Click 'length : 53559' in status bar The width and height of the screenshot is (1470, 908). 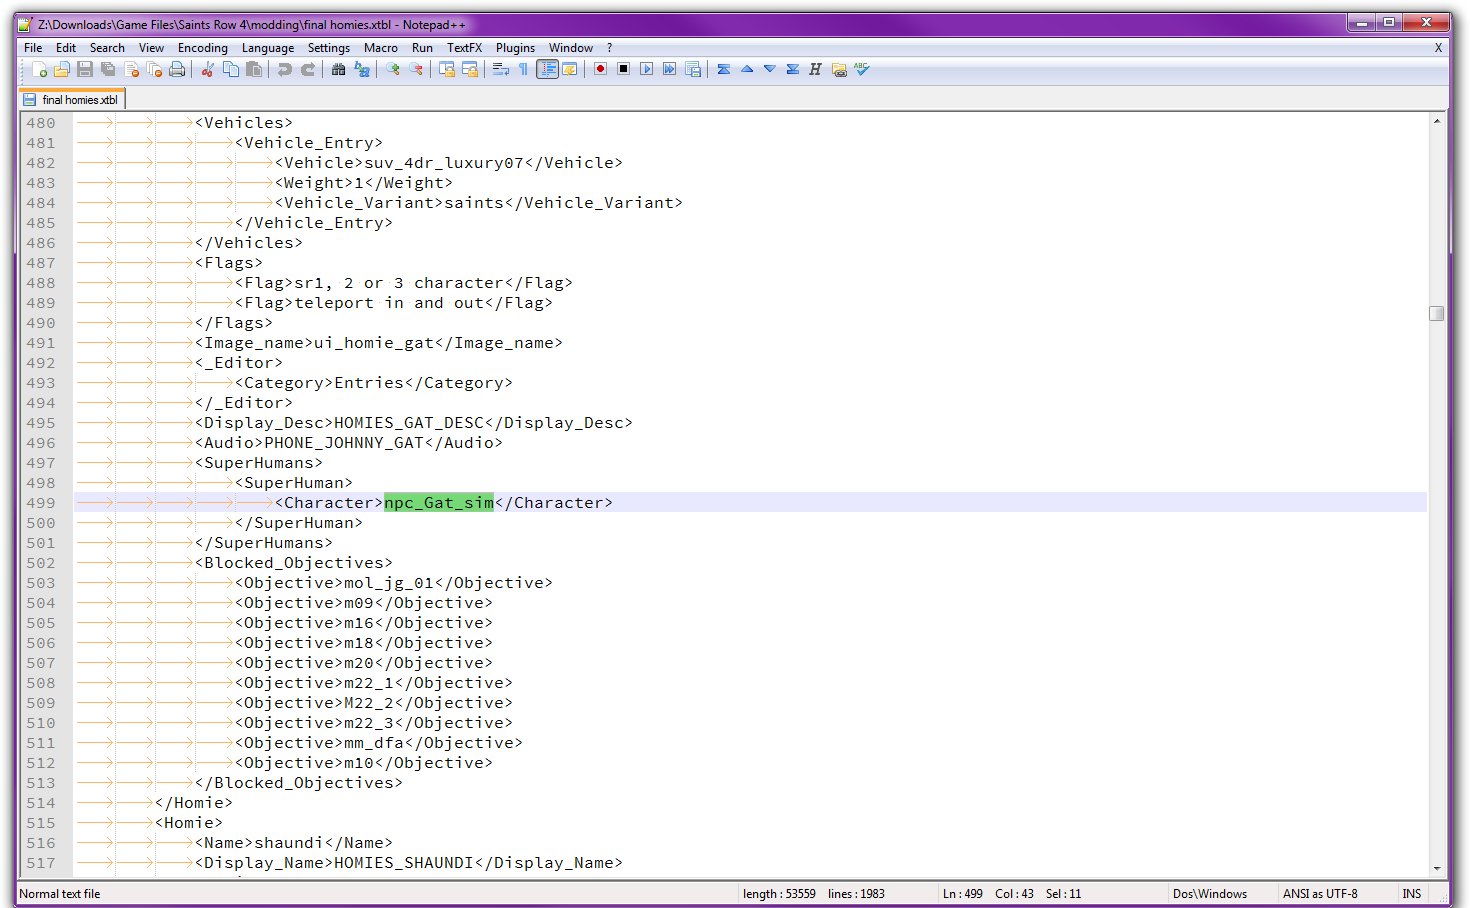click(779, 894)
